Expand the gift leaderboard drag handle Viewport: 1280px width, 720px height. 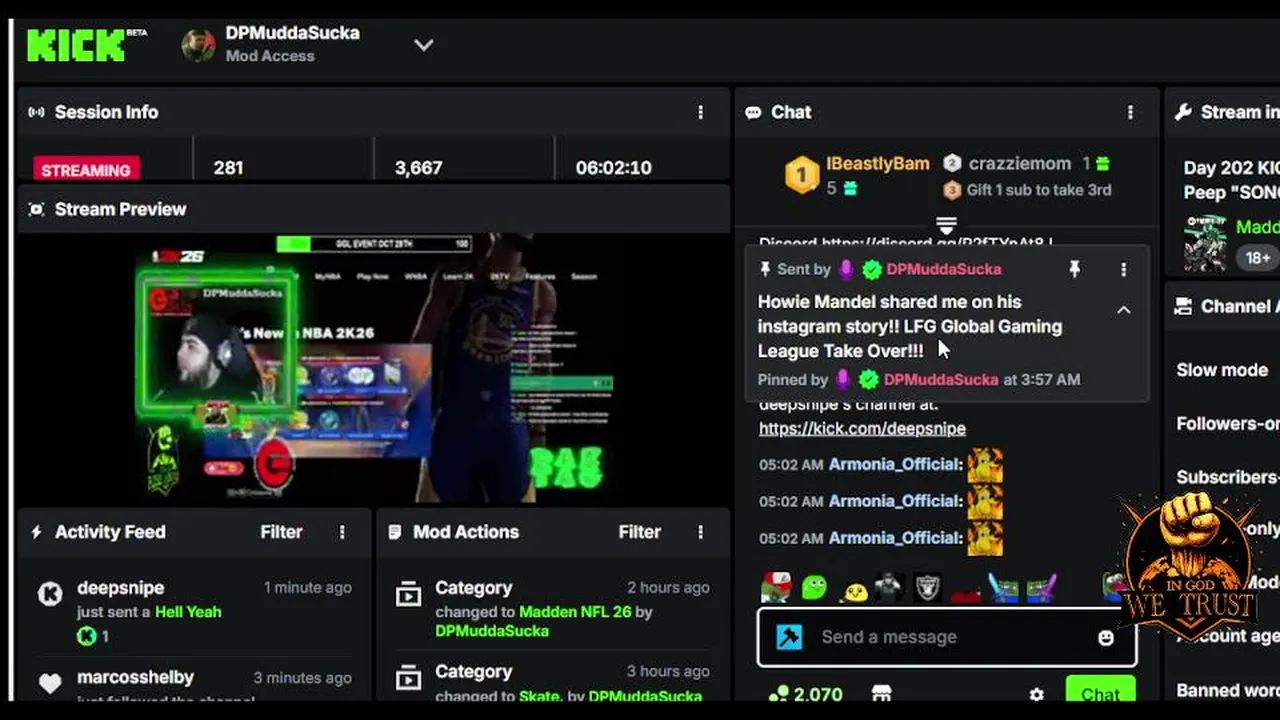coord(946,226)
